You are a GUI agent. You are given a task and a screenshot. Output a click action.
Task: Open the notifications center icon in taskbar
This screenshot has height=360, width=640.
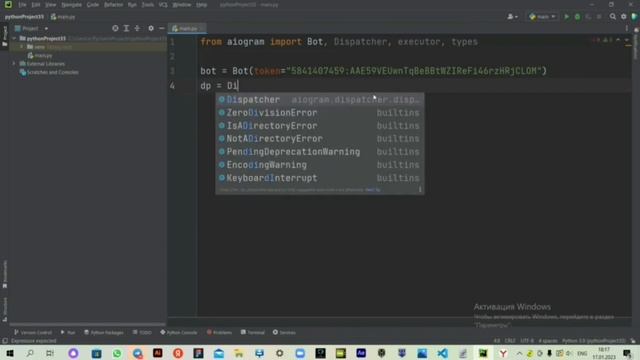pyautogui.click(x=627, y=353)
